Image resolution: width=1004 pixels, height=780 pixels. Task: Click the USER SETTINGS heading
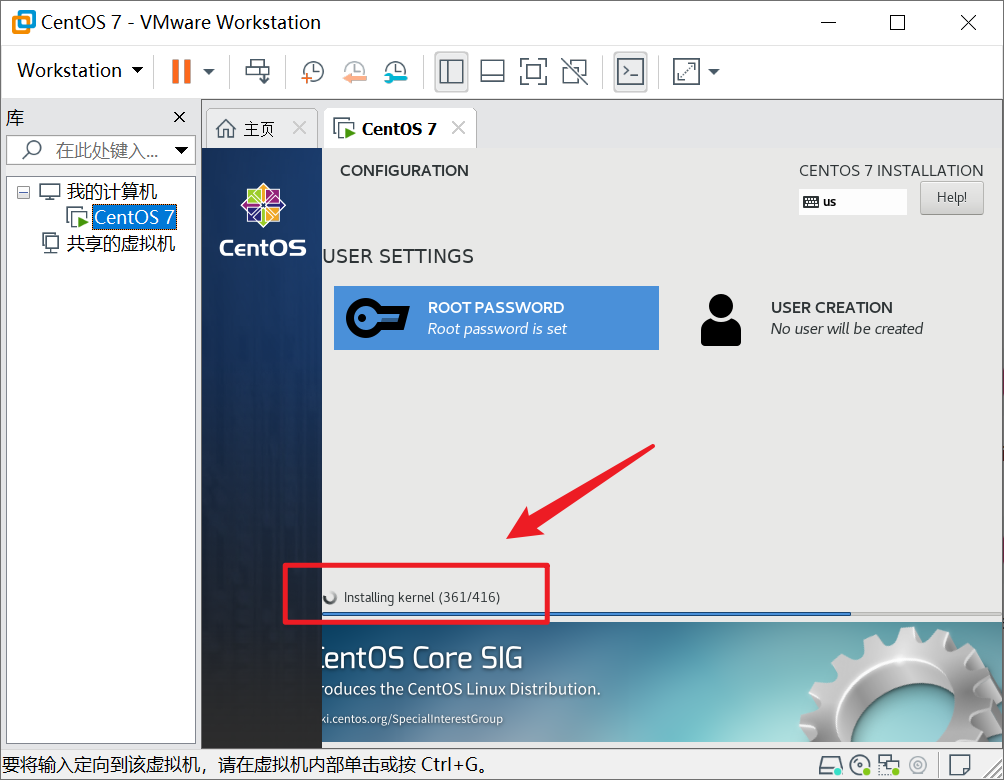[398, 256]
